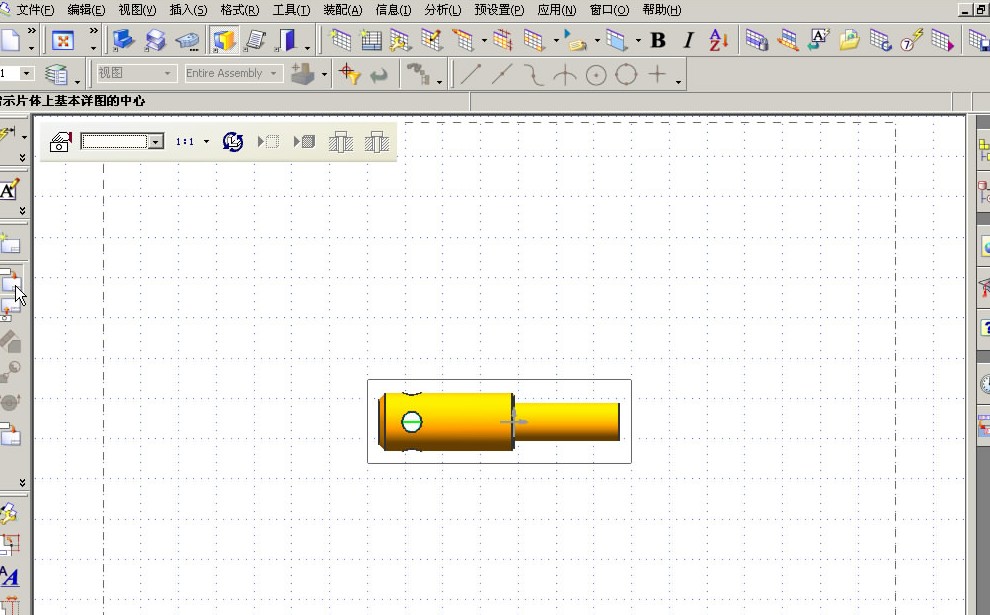Viewport: 990px width, 615px height.
Task: Click the lock table rows icon
Action: pos(757,40)
